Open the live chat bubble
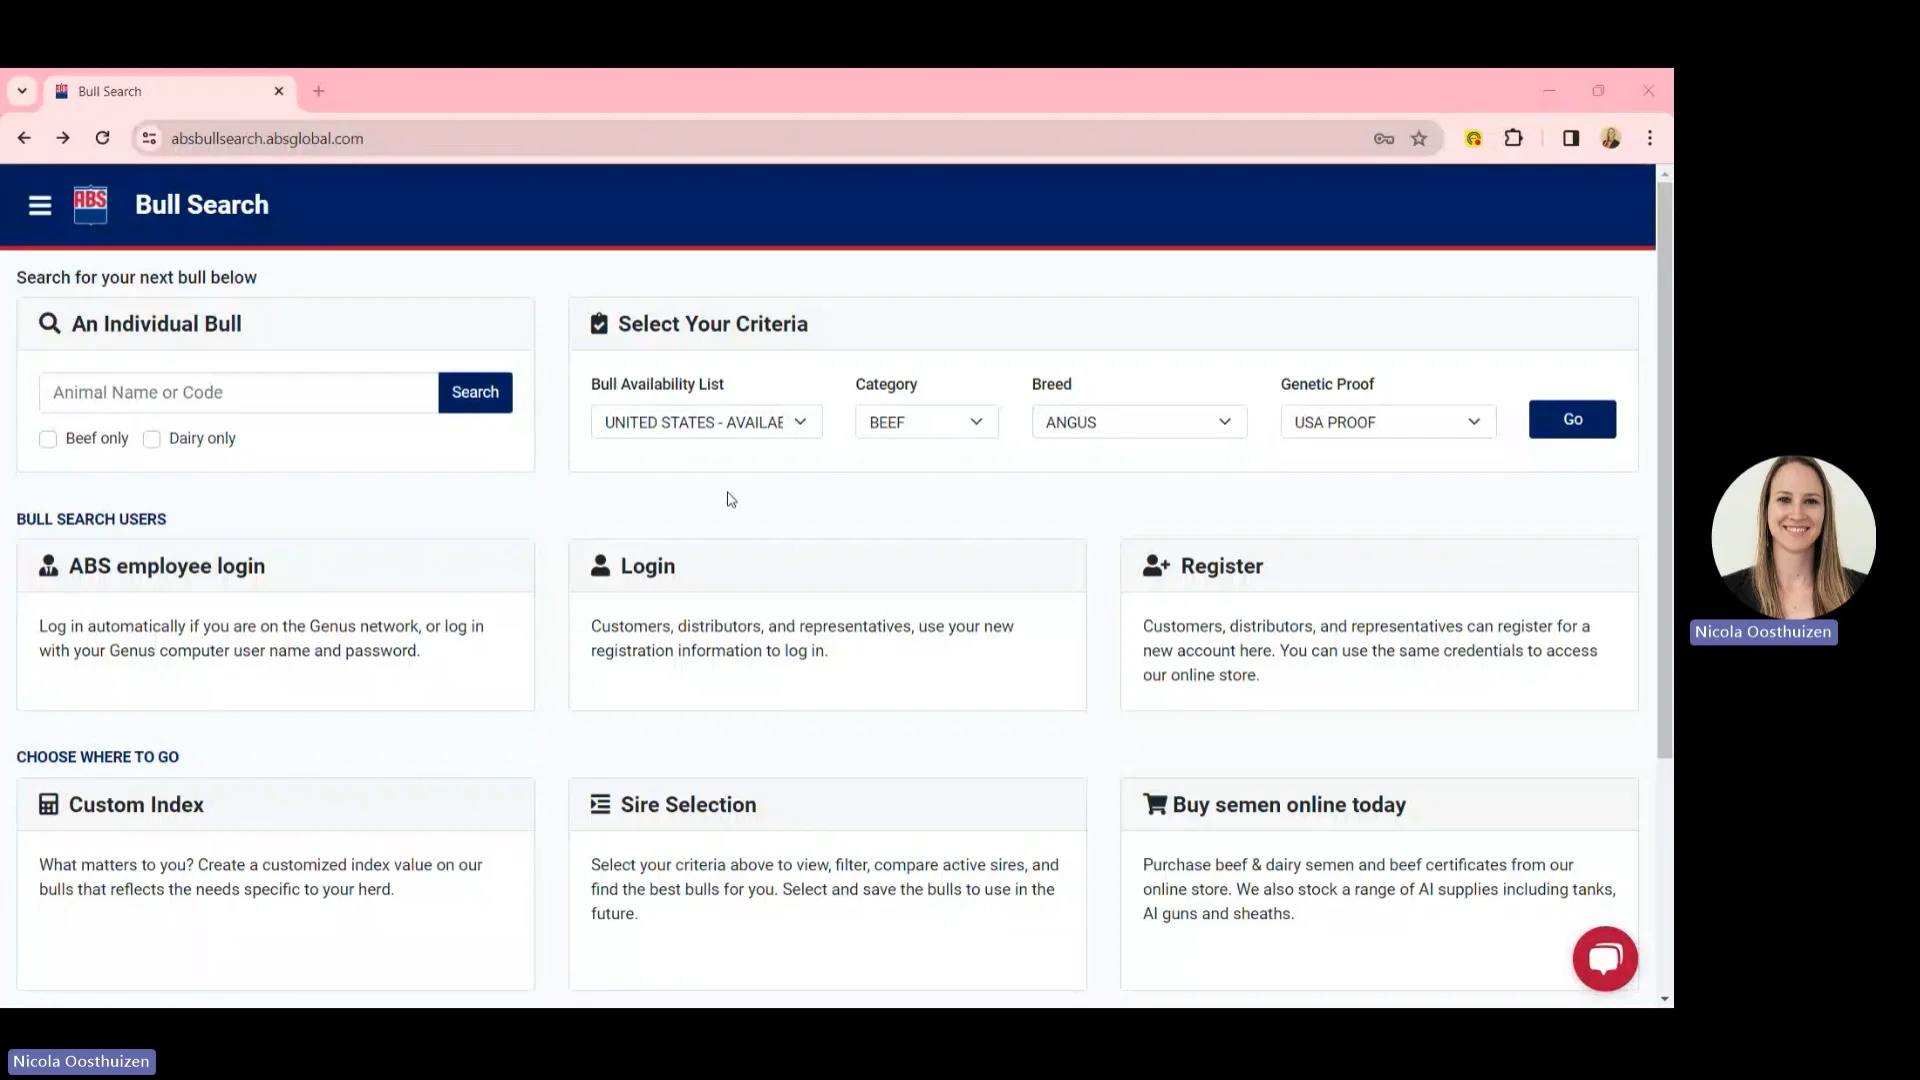The width and height of the screenshot is (1920, 1080). tap(1605, 958)
